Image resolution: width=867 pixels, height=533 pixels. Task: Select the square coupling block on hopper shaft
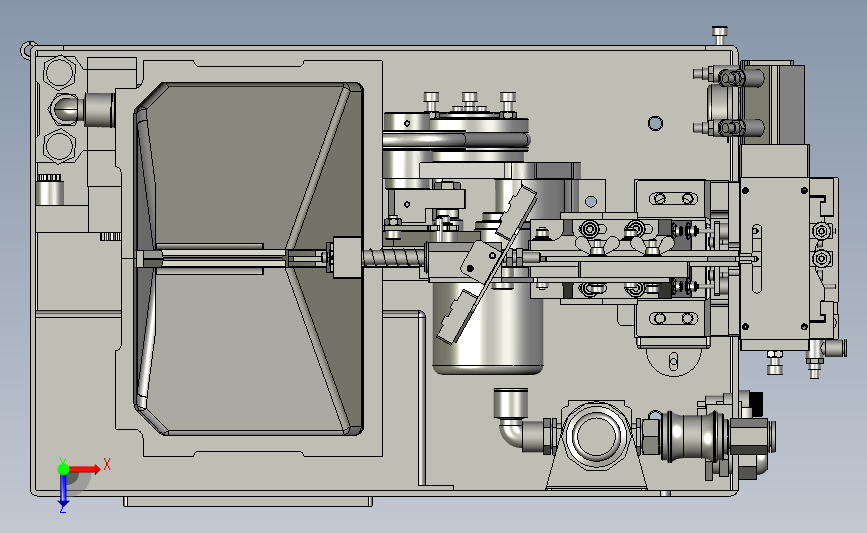pyautogui.click(x=348, y=258)
